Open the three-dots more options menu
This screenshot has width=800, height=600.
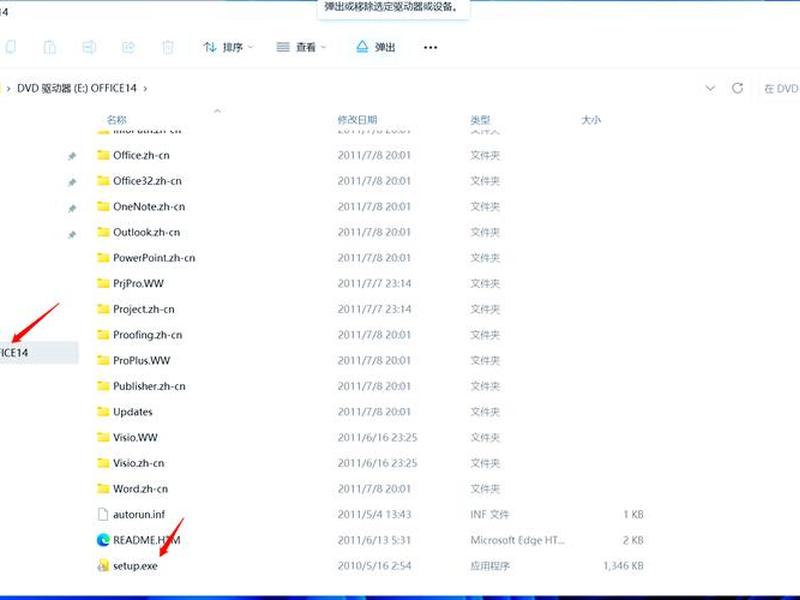[x=431, y=47]
